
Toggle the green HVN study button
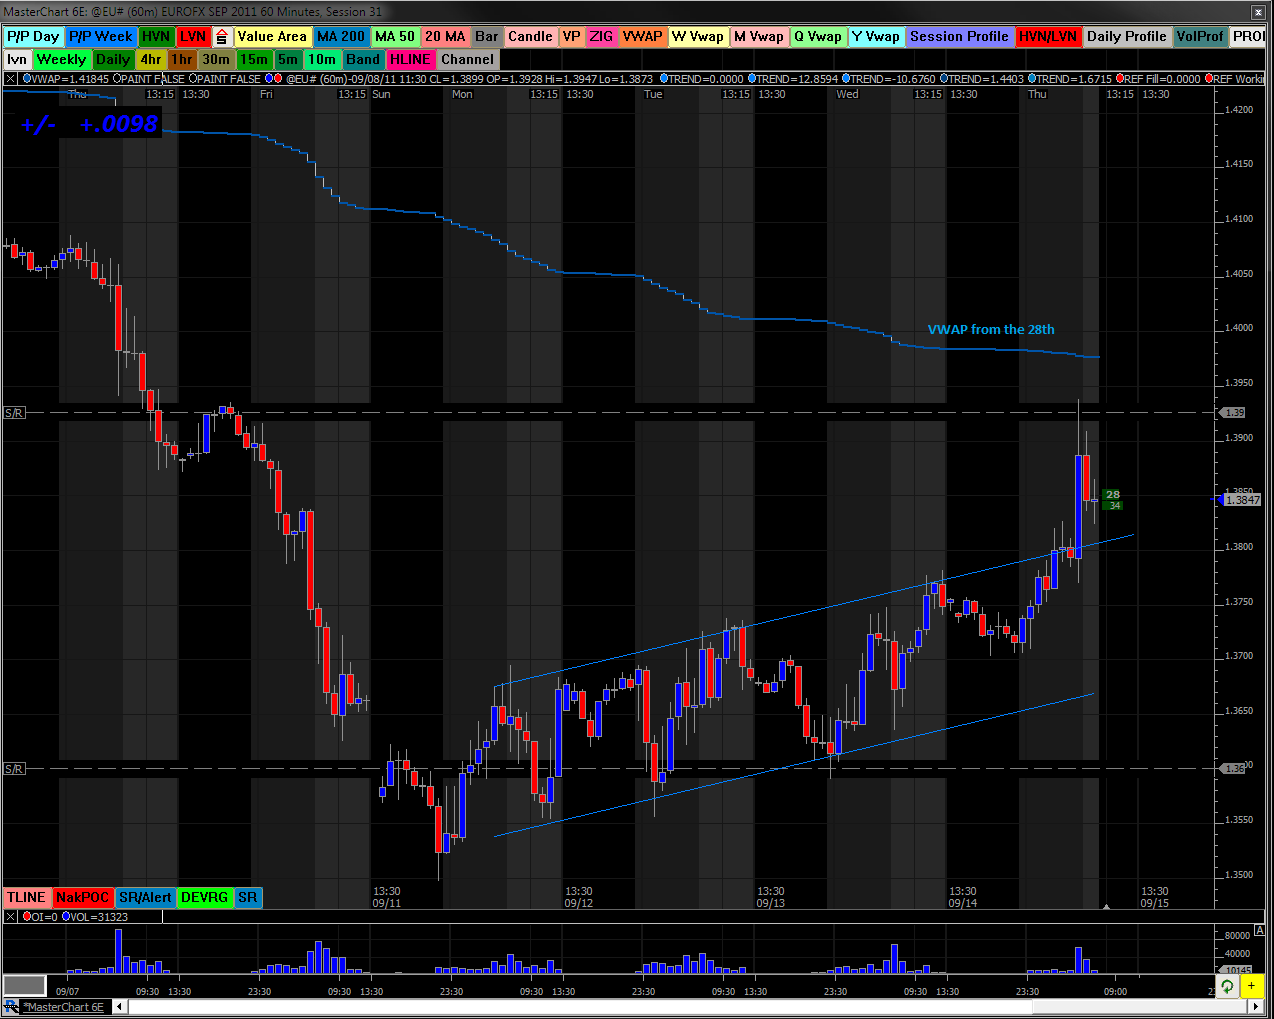[x=156, y=36]
